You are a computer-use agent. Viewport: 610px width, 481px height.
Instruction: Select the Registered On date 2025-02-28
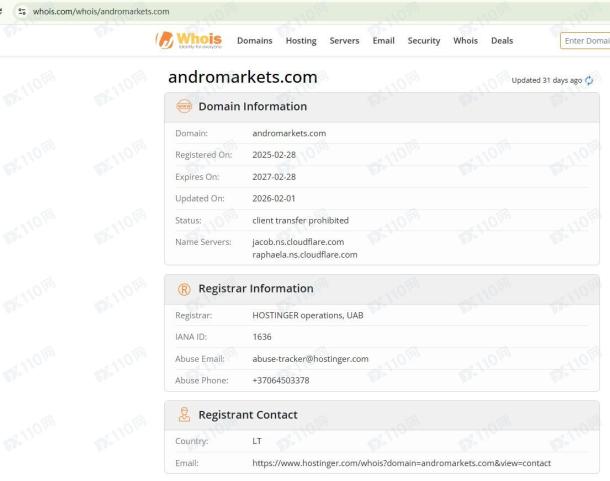point(274,155)
